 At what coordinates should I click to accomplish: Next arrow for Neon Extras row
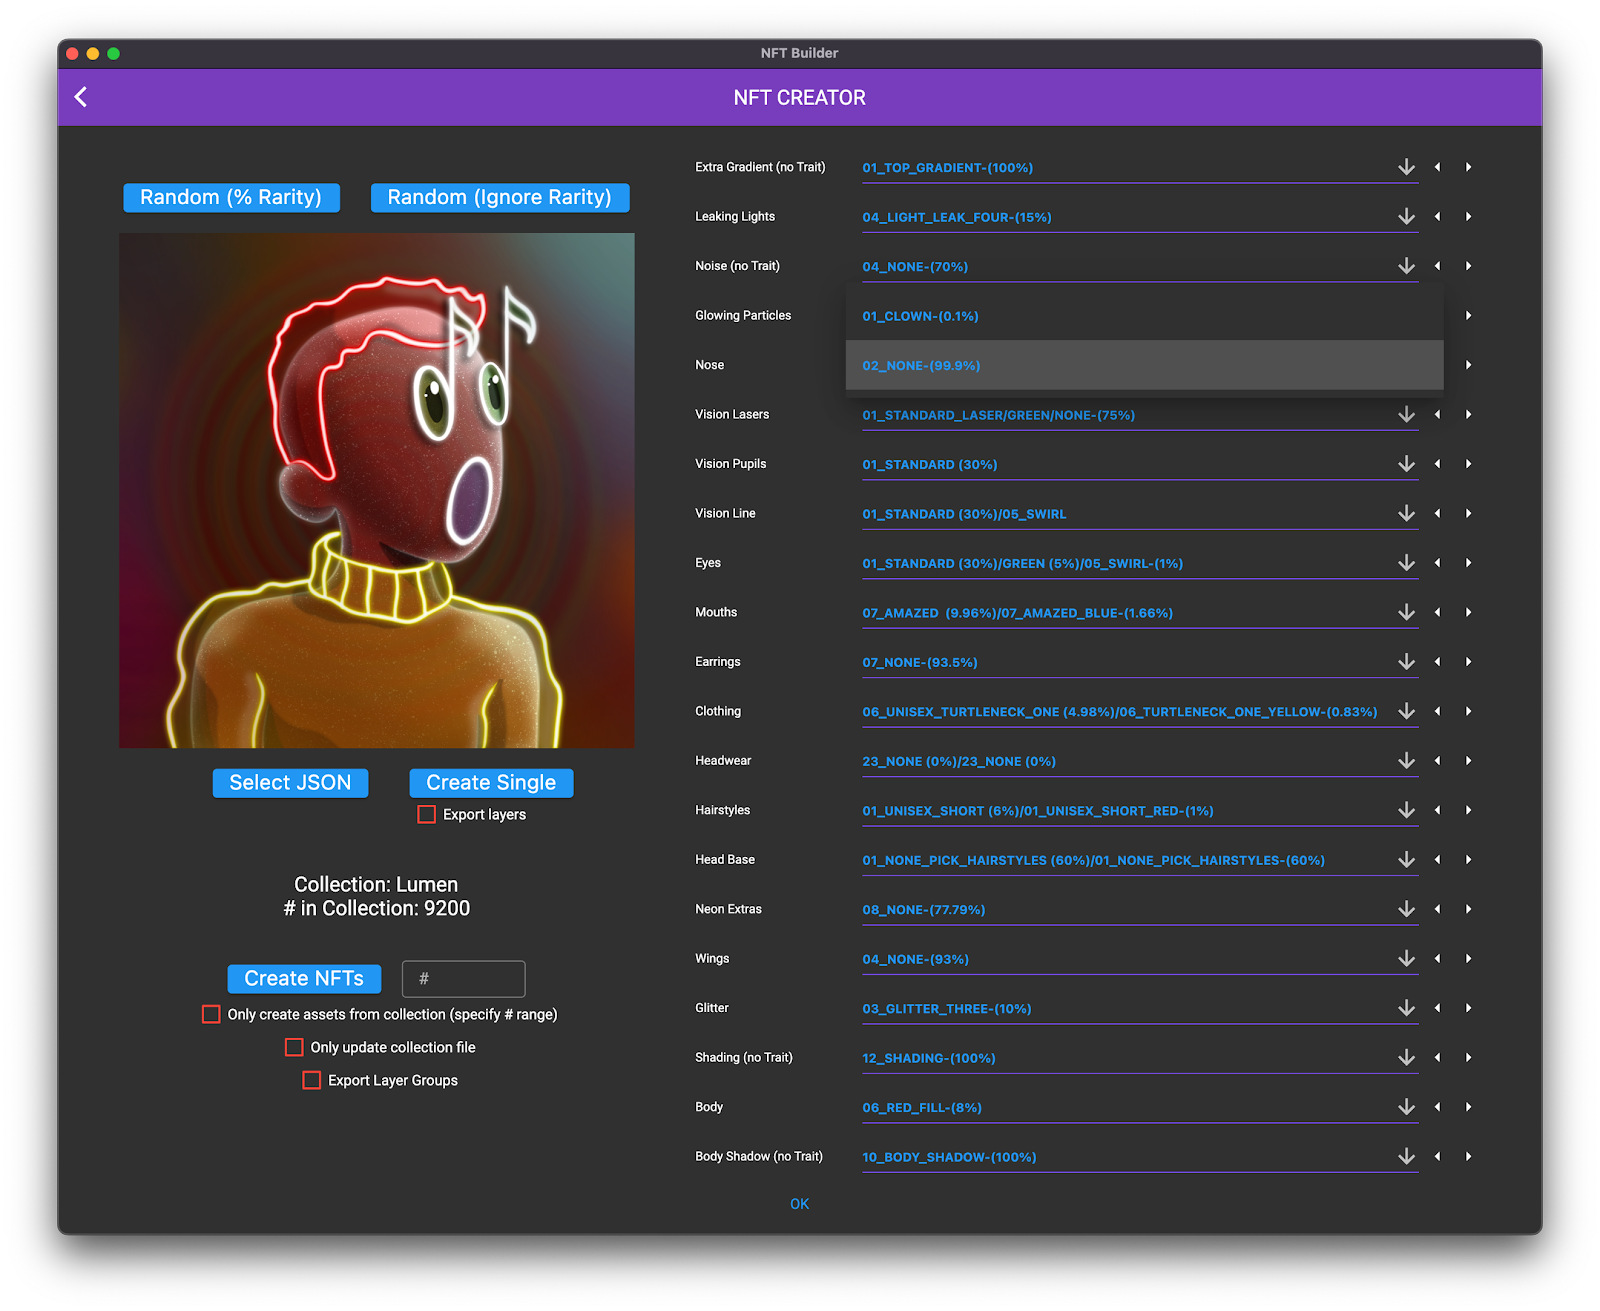tap(1468, 910)
